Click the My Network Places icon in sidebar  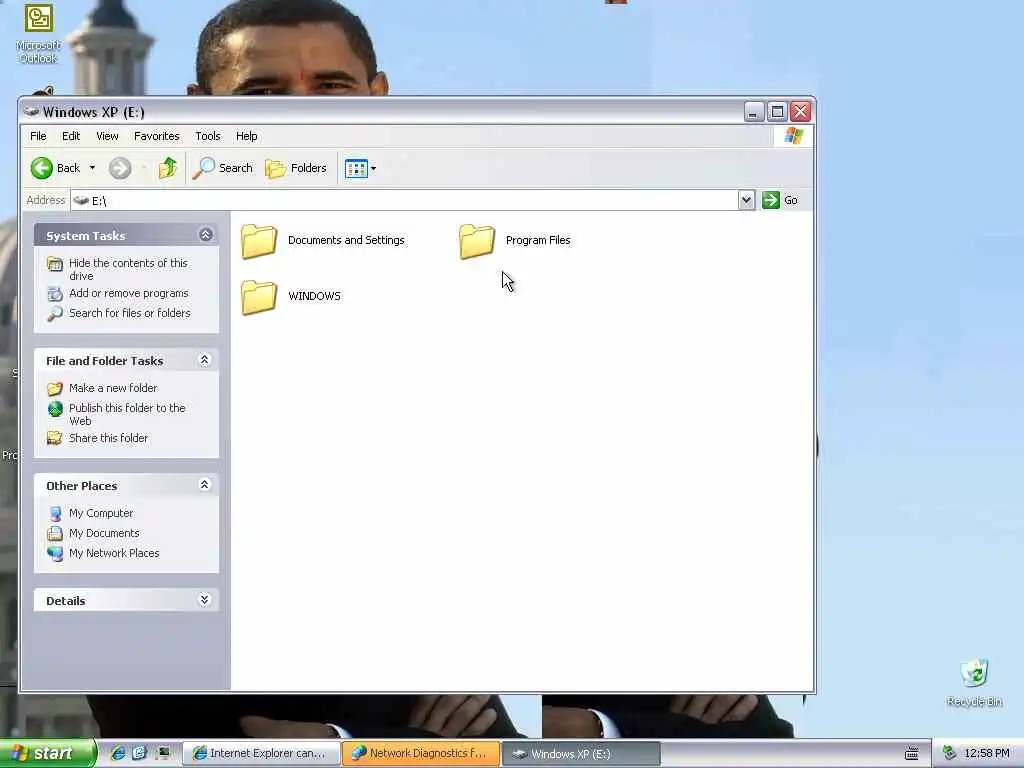tap(56, 554)
